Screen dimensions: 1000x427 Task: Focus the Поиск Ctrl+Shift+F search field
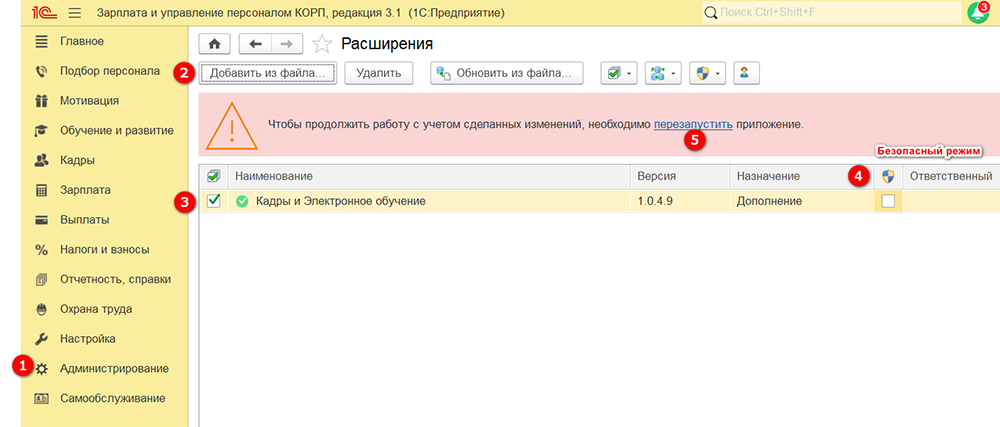[831, 13]
